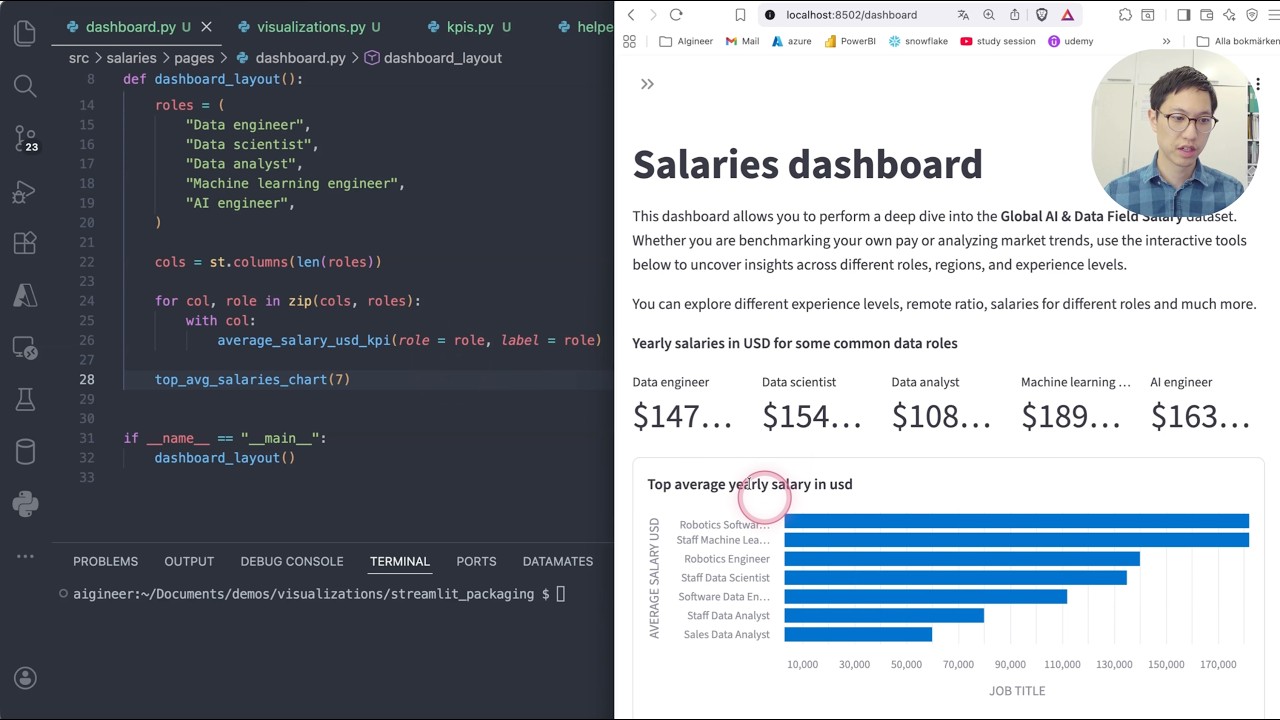Open the Leo AI sparkle icon
The image size is (1280, 720).
coord(1229,15)
